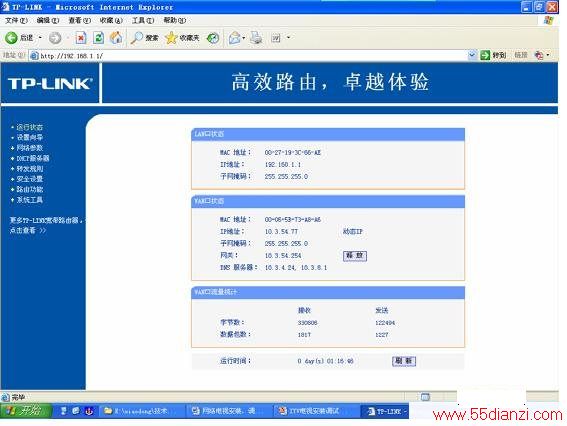Screen dimensions: 567x426
Task: Click the 刷新 button beside running time
Action: click(x=404, y=361)
